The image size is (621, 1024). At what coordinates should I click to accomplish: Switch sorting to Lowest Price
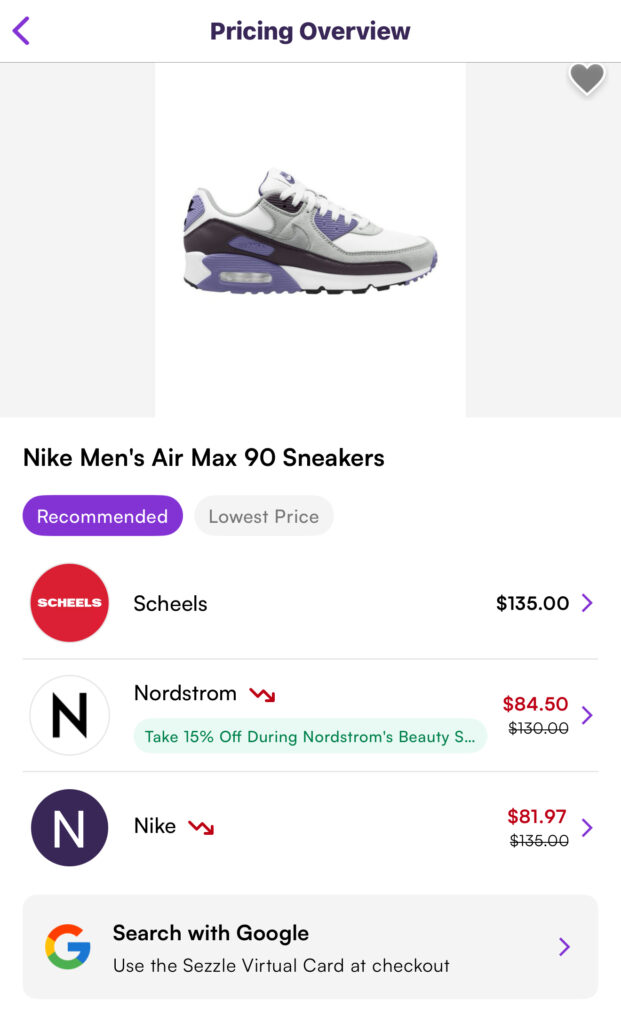click(263, 516)
